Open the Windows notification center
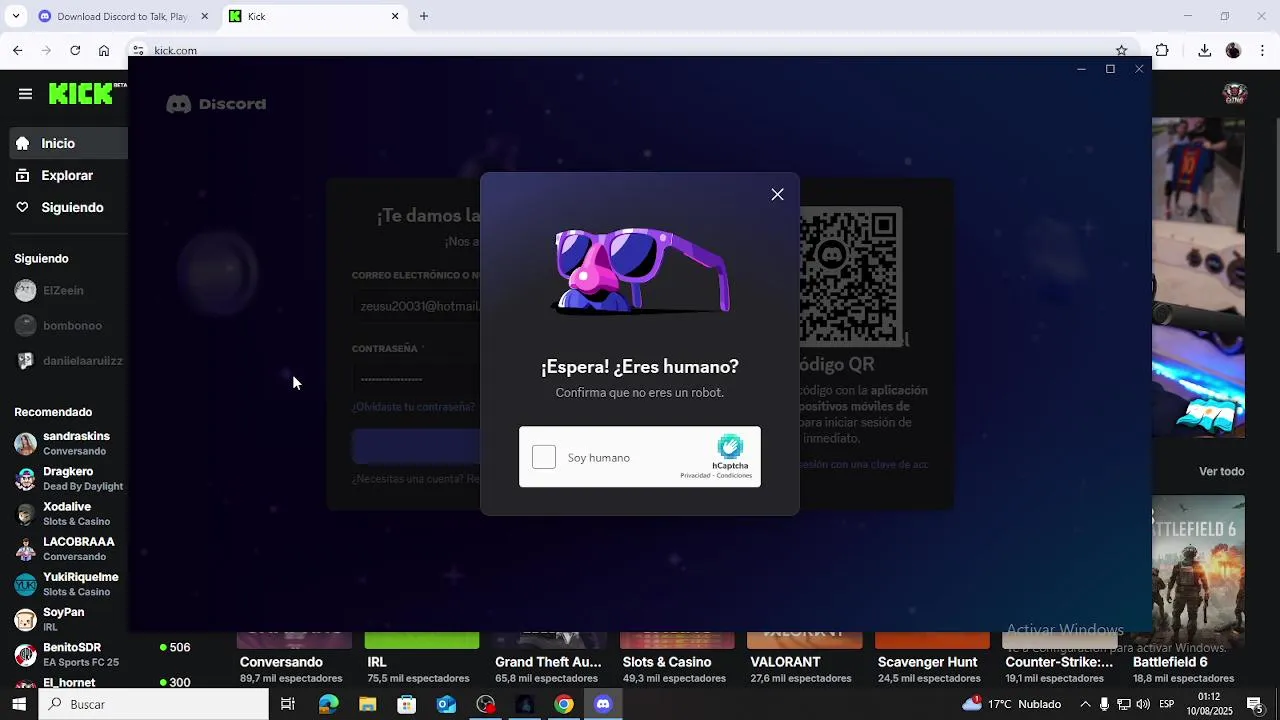The width and height of the screenshot is (1280, 720). [1255, 704]
